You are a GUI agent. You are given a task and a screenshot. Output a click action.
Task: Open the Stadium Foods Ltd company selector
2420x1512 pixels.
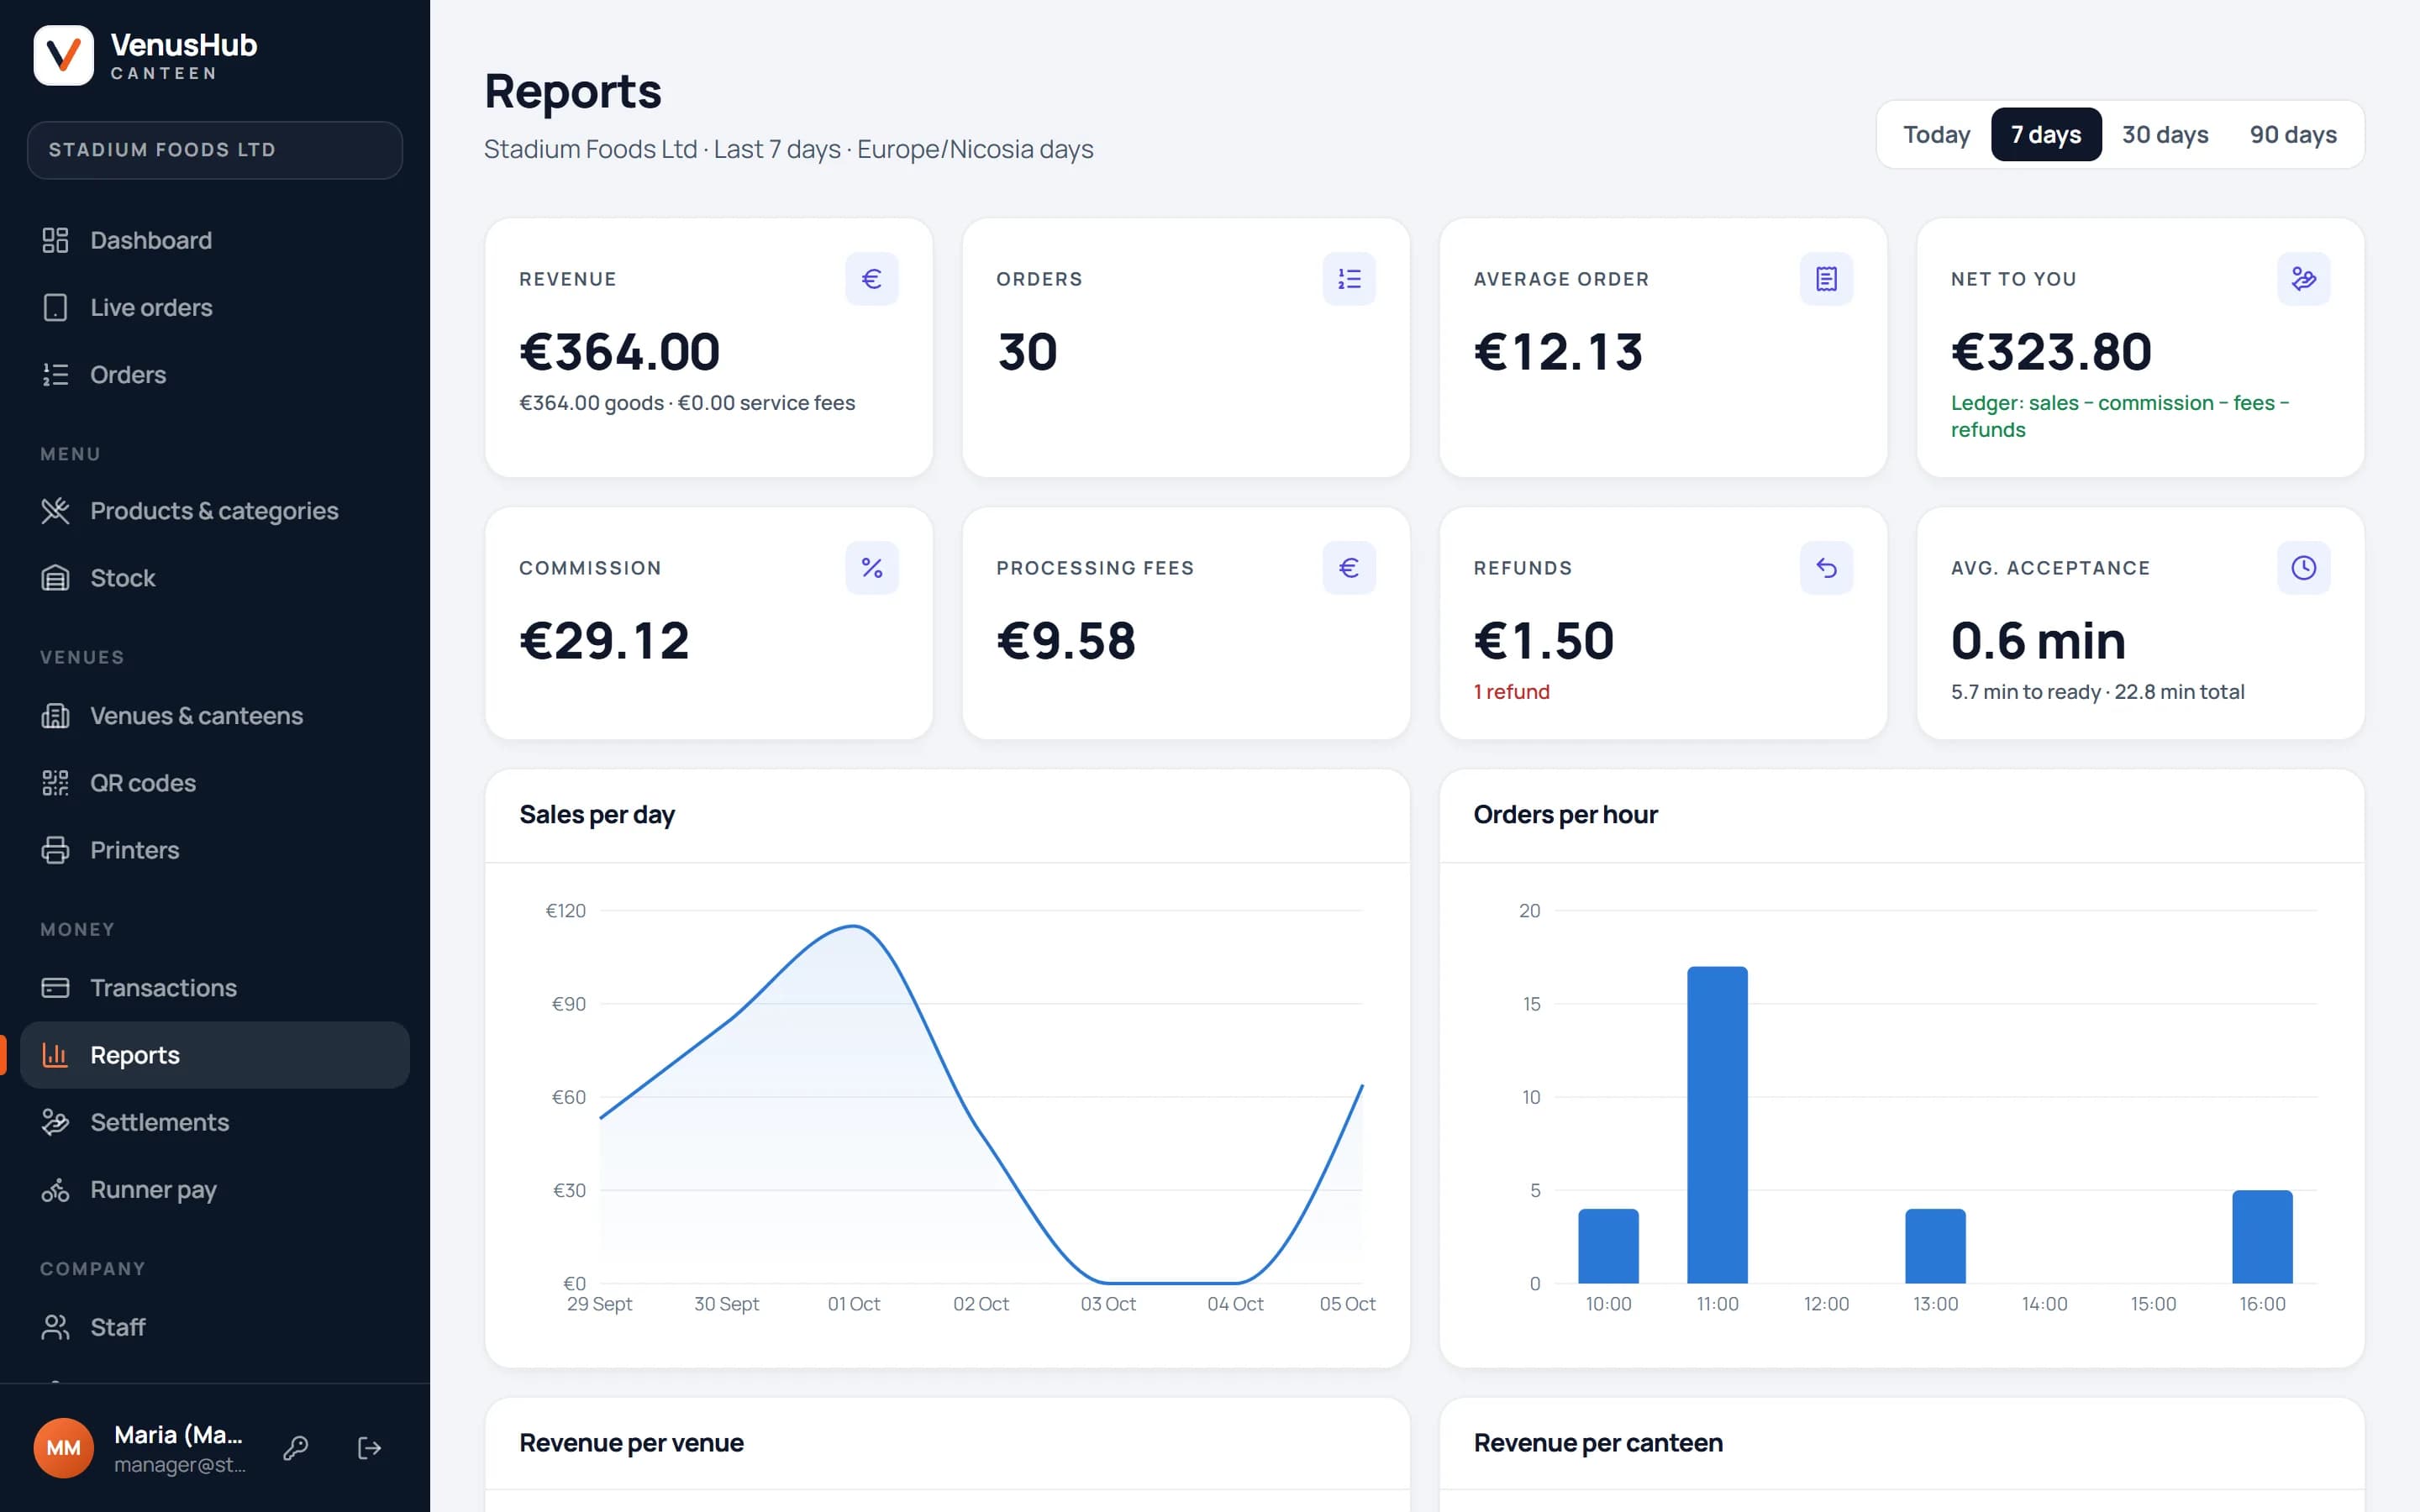pos(215,150)
